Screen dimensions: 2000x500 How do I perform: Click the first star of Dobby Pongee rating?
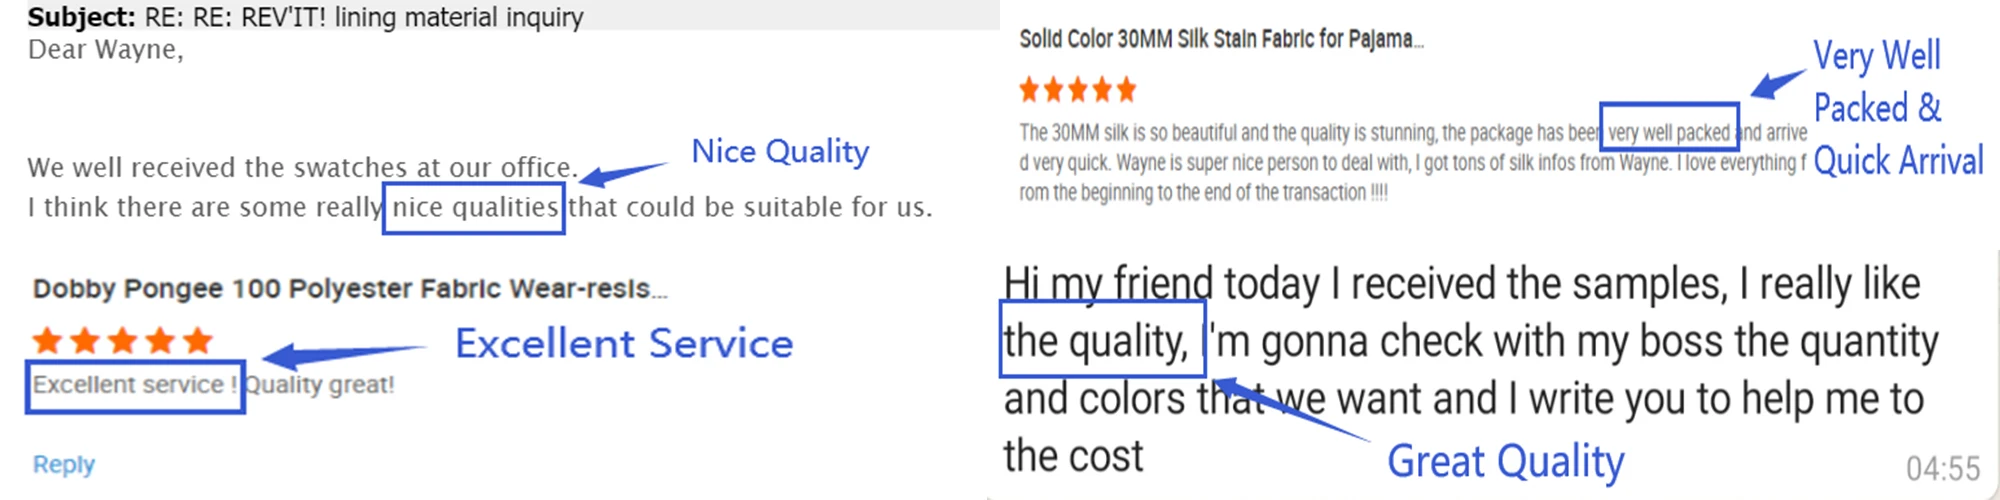[x=47, y=341]
